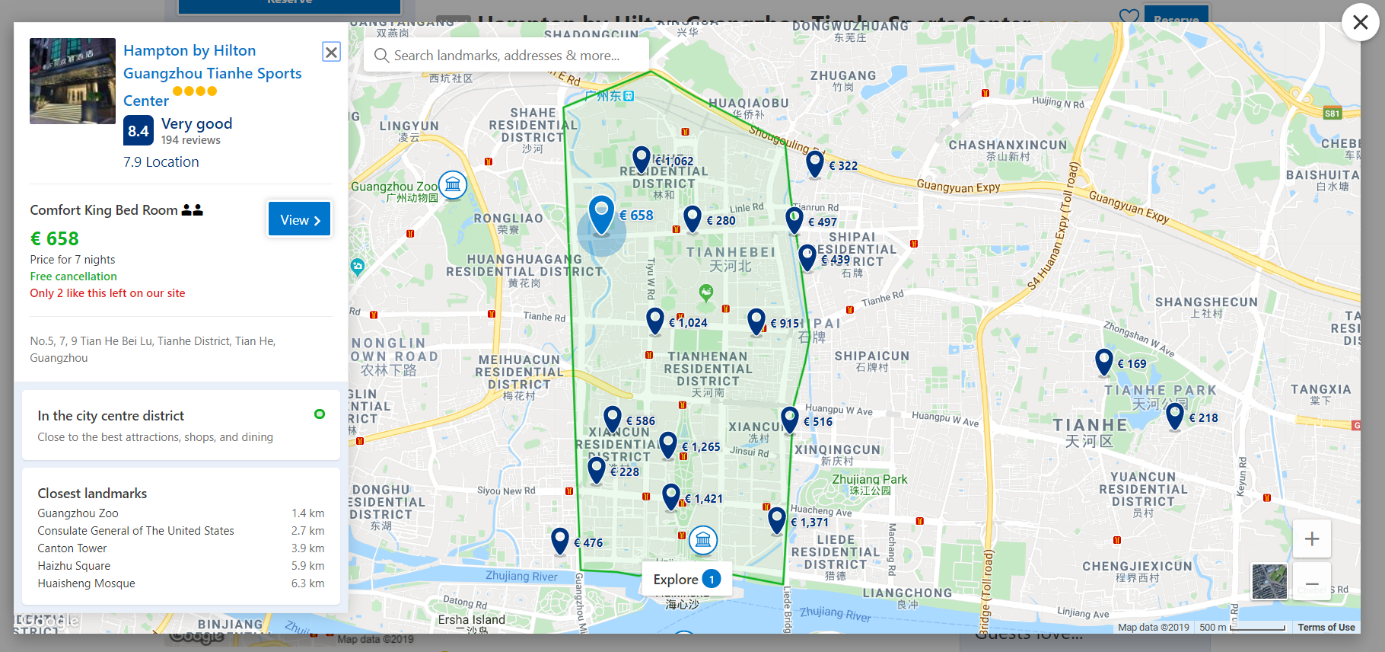Viewport: 1385px width, 652px height.
Task: Switch to satellite map view thumbnail
Action: click(x=1269, y=581)
